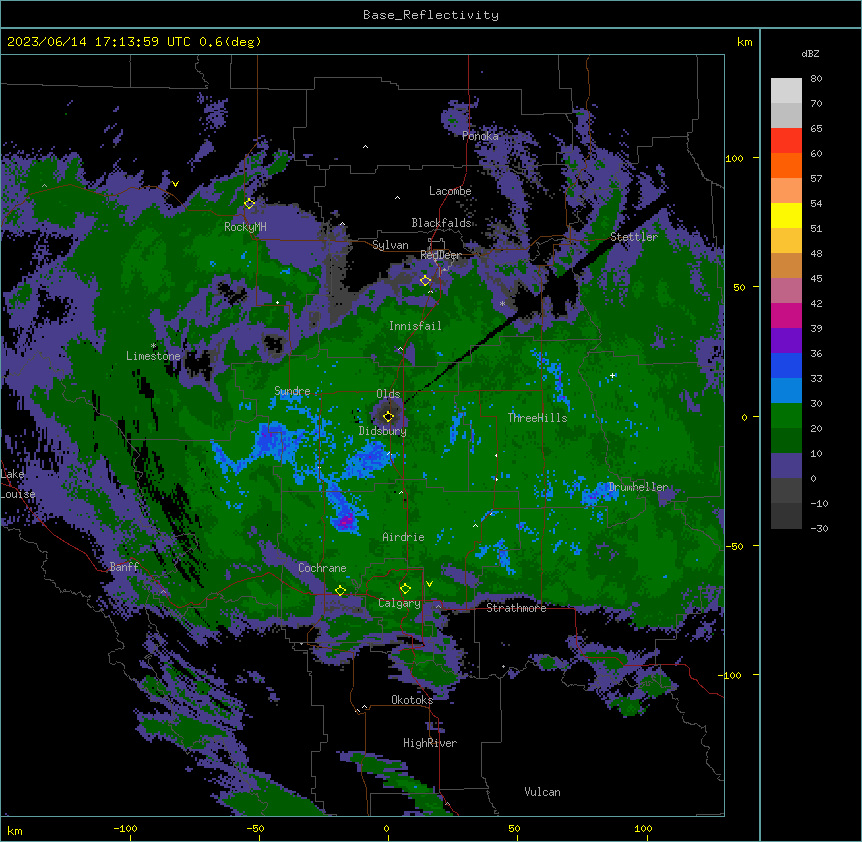
Task: Pick the light blue swatch between 33 and 30
Action: 786,391
